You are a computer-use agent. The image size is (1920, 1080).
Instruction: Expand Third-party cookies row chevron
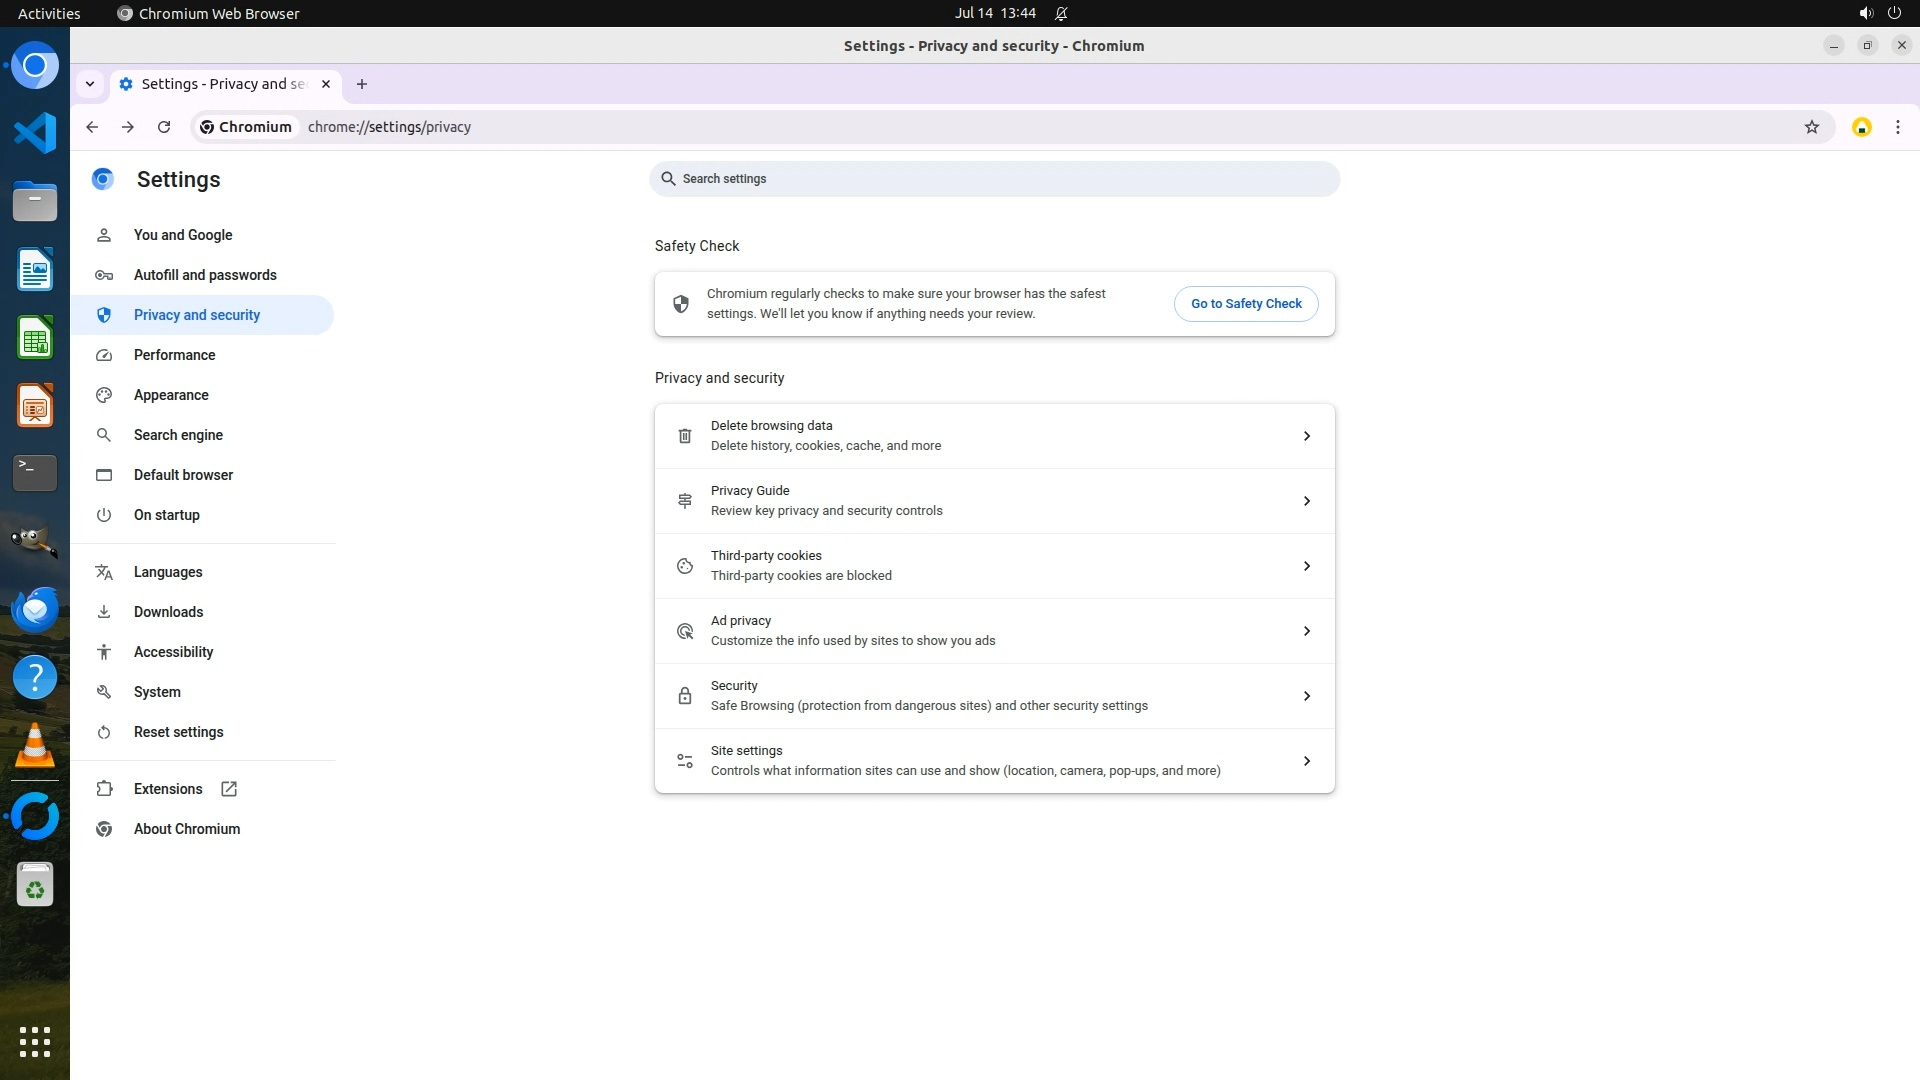1306,566
